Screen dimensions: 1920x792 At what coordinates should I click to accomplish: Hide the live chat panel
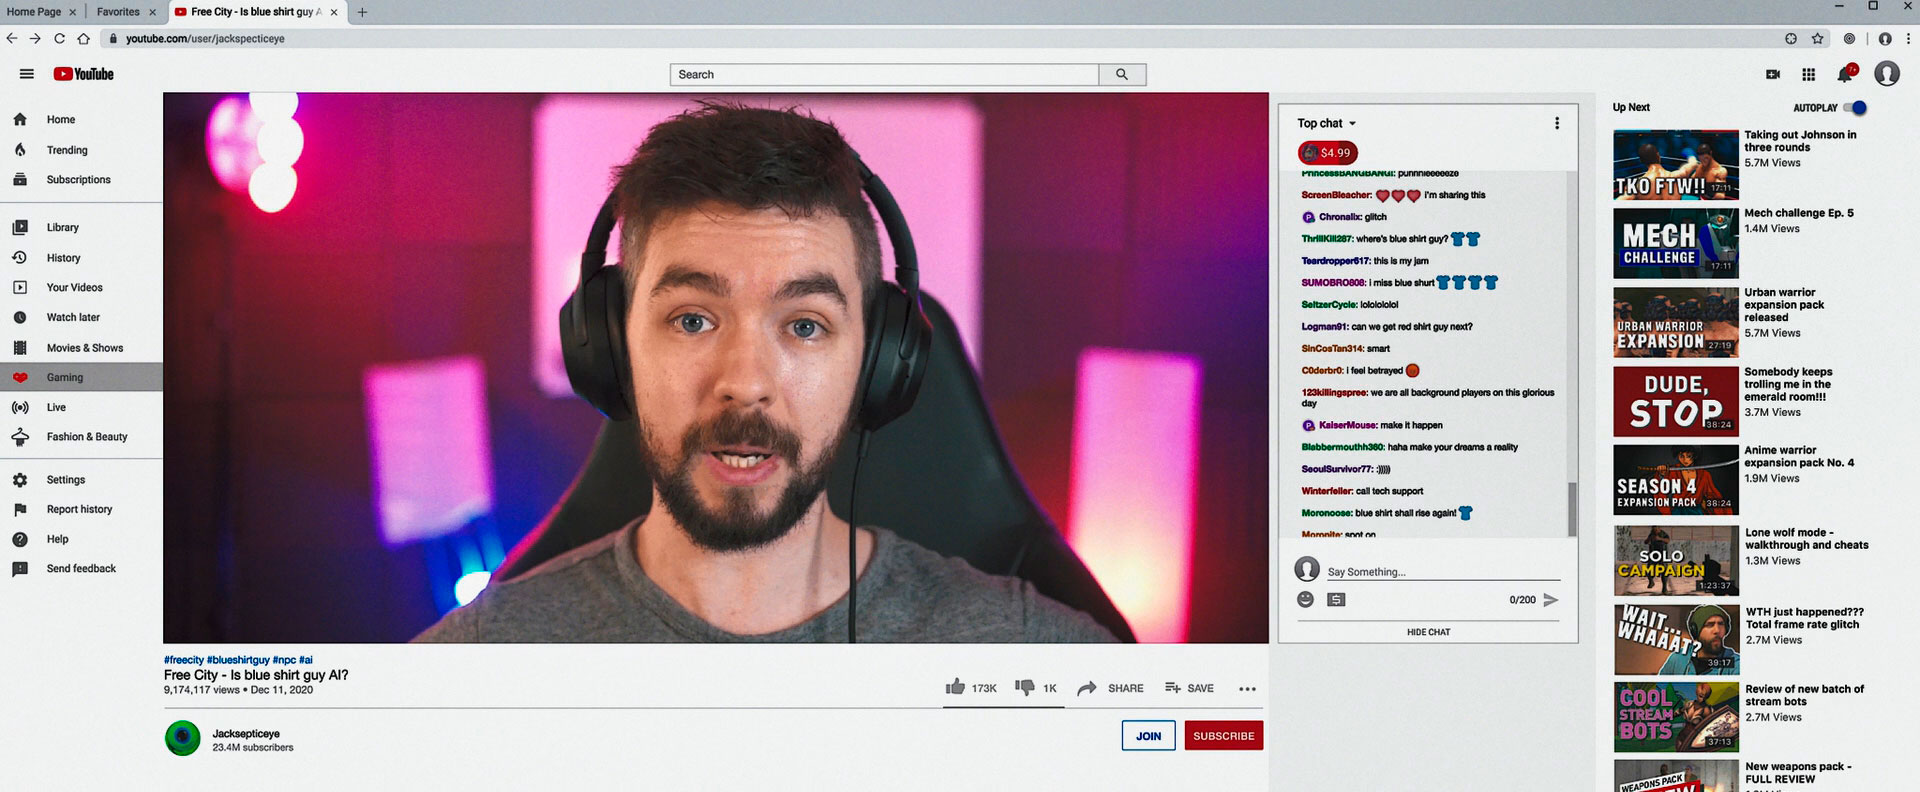click(1428, 632)
